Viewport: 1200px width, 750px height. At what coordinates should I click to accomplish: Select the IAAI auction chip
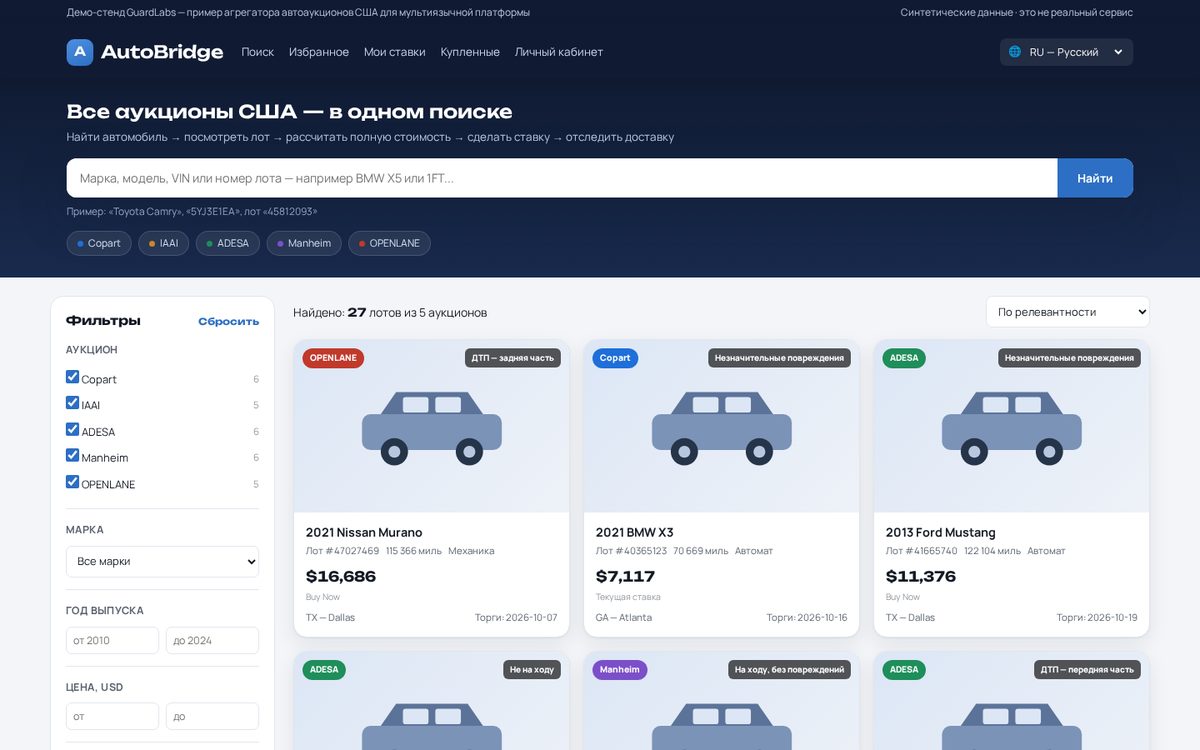[x=163, y=243]
